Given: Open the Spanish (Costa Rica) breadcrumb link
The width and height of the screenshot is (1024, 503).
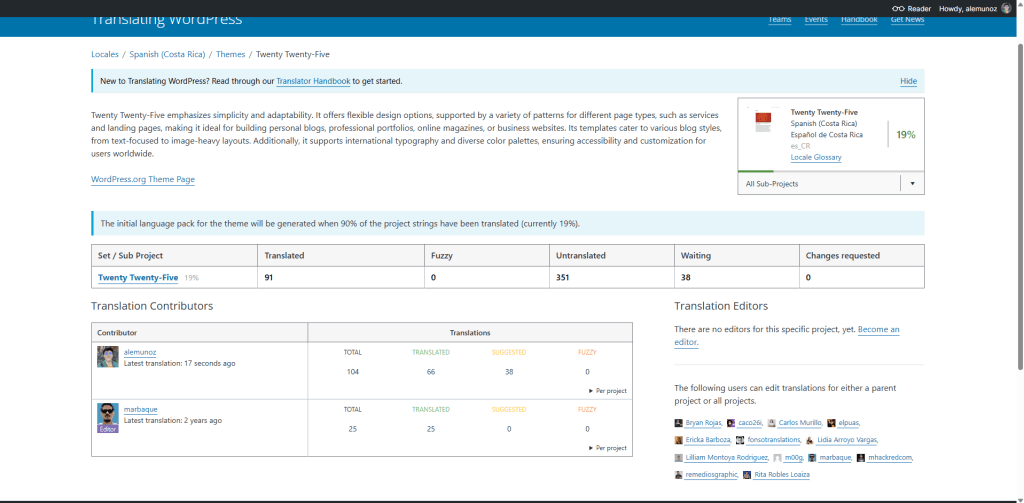Looking at the screenshot, I should click(x=167, y=54).
